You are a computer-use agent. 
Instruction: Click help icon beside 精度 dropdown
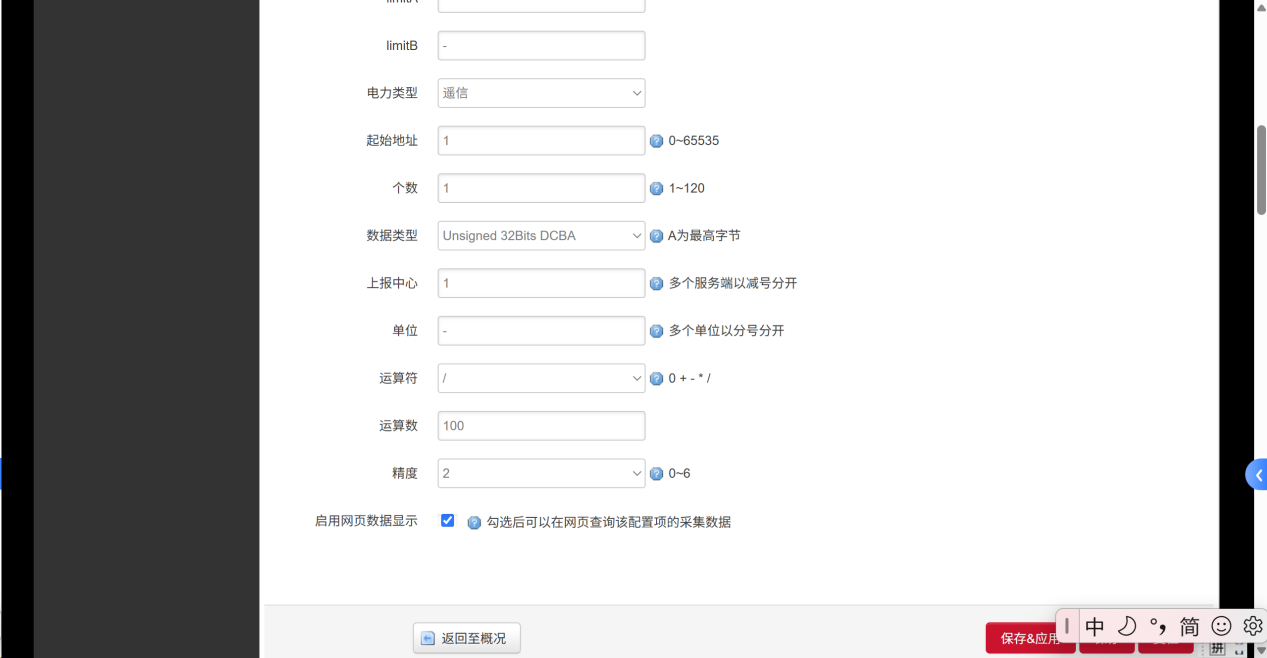coord(656,473)
